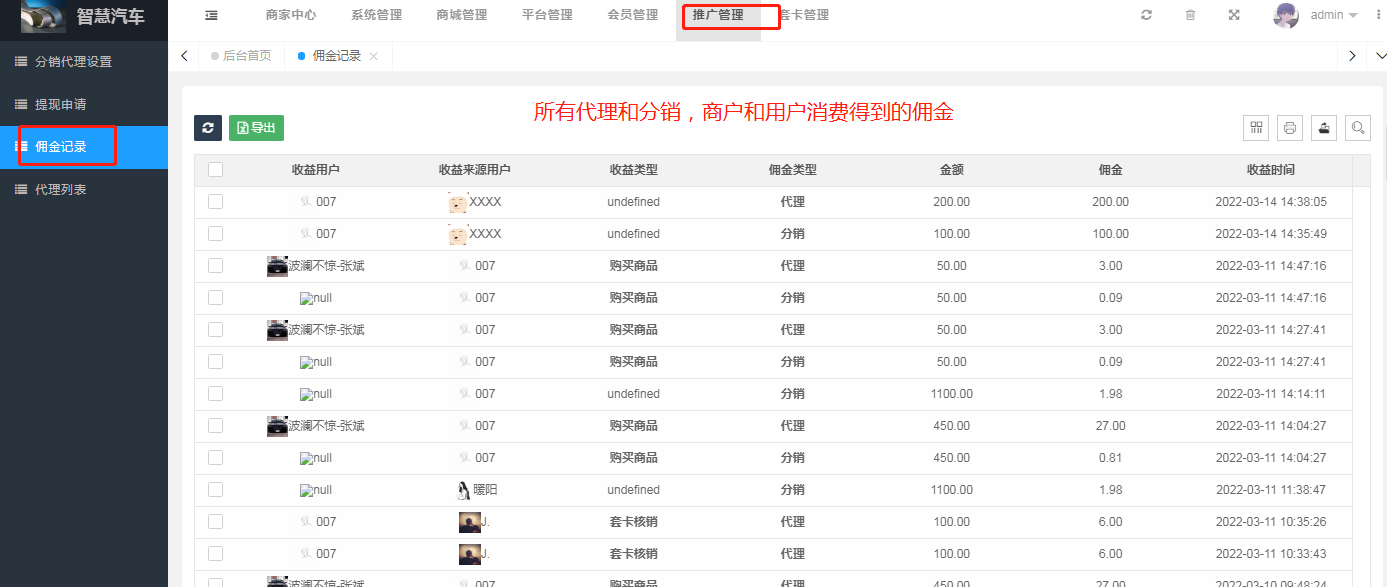The width and height of the screenshot is (1387, 587).
Task: Click the 收益用户 column header
Action: click(x=316, y=170)
